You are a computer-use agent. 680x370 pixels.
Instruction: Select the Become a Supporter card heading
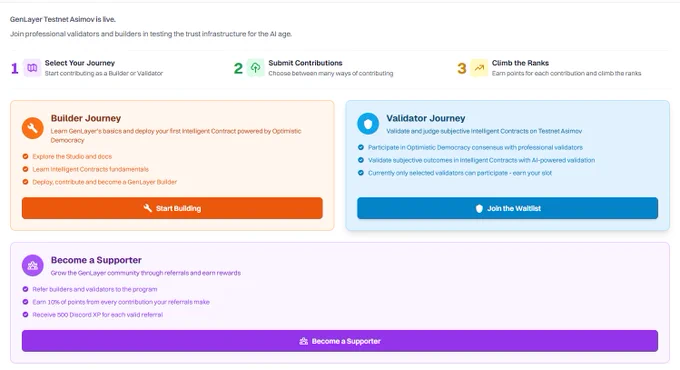pyautogui.click(x=96, y=260)
